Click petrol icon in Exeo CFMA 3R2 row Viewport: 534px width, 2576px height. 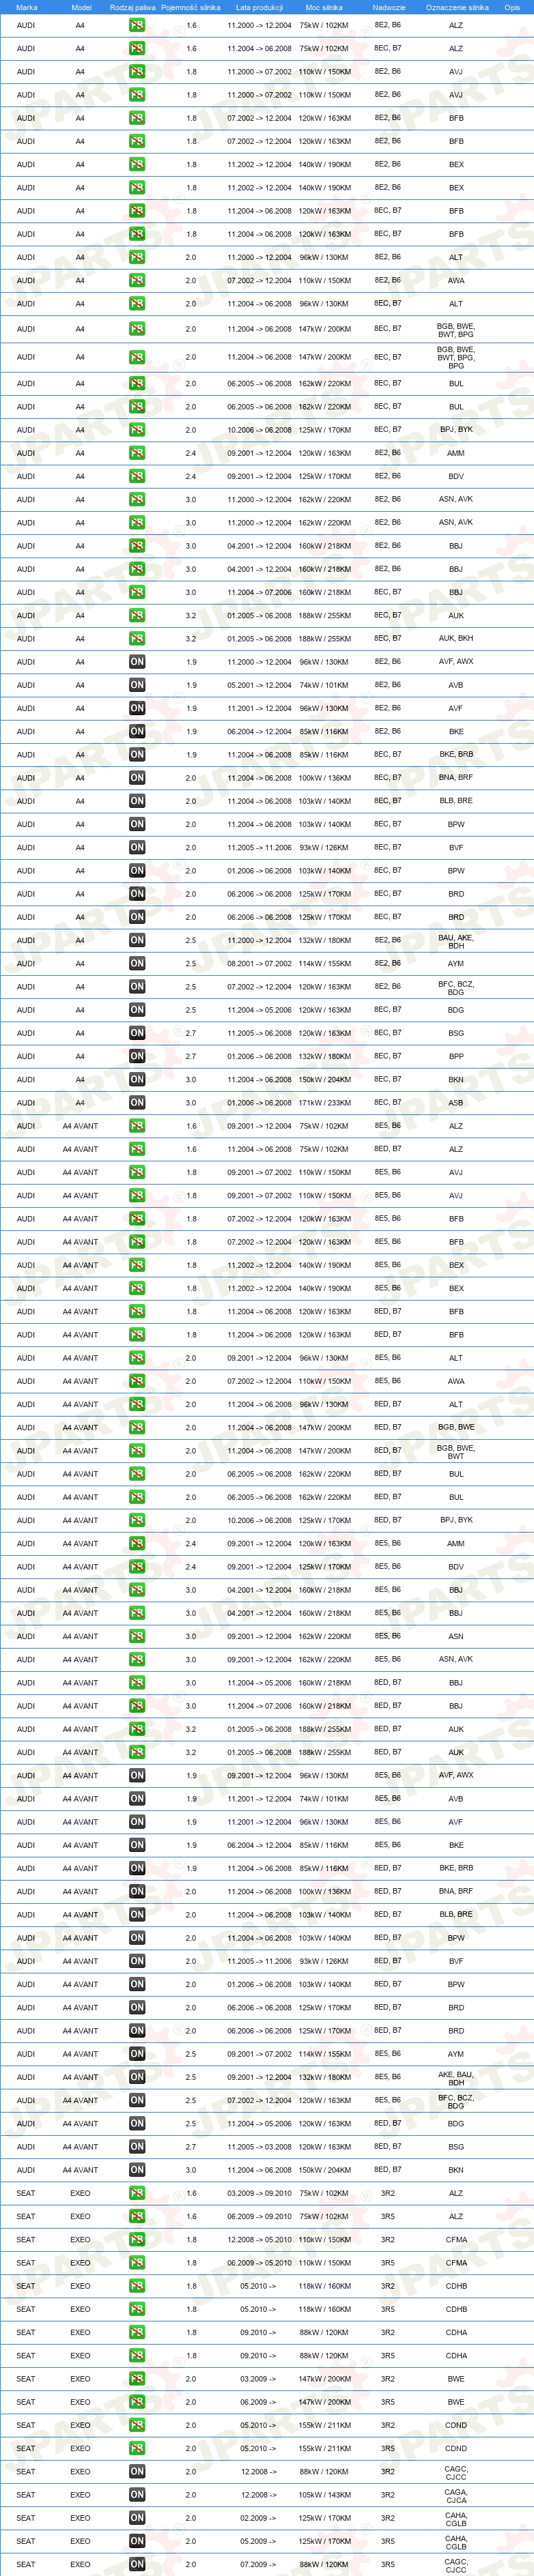[137, 2239]
